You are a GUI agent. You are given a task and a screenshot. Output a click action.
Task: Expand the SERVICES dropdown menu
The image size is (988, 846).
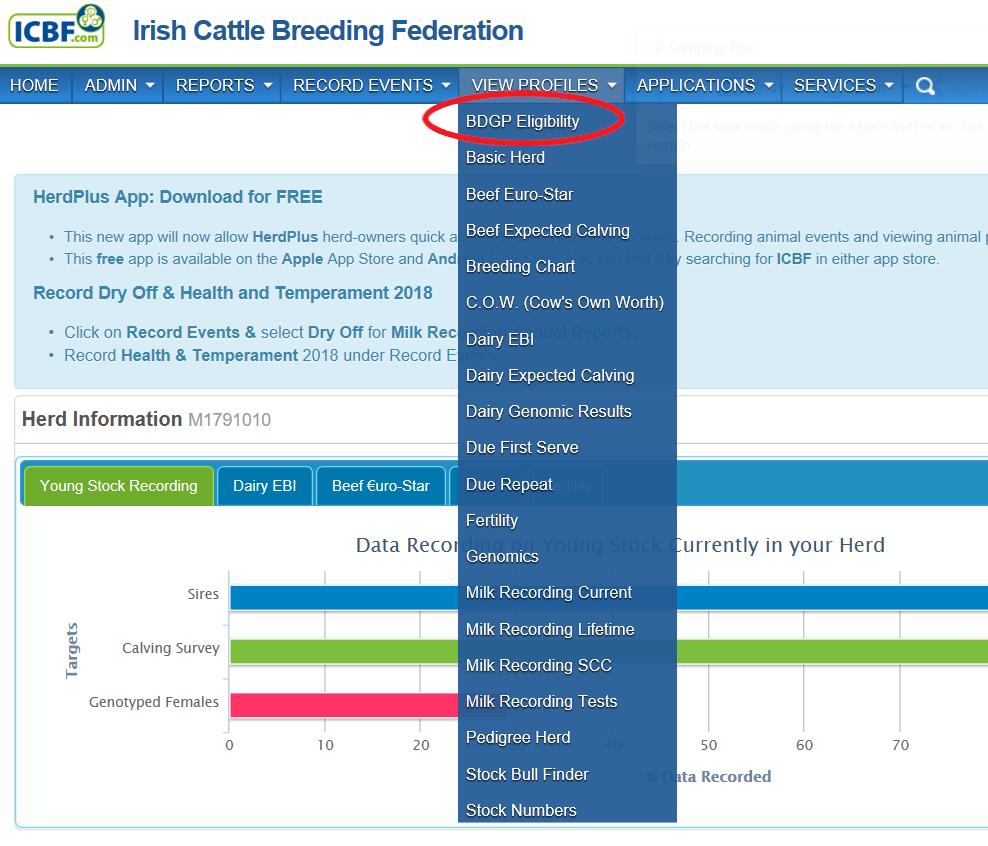point(843,85)
